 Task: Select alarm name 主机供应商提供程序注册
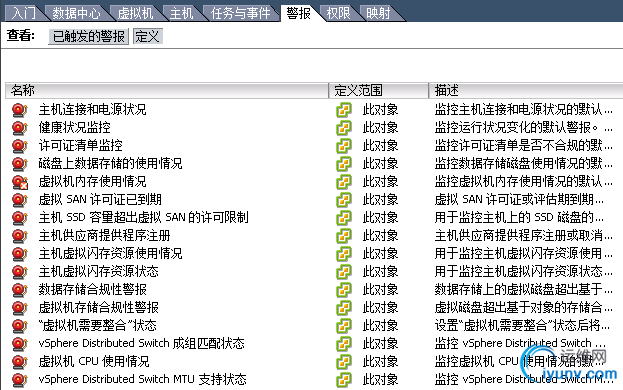[104, 236]
